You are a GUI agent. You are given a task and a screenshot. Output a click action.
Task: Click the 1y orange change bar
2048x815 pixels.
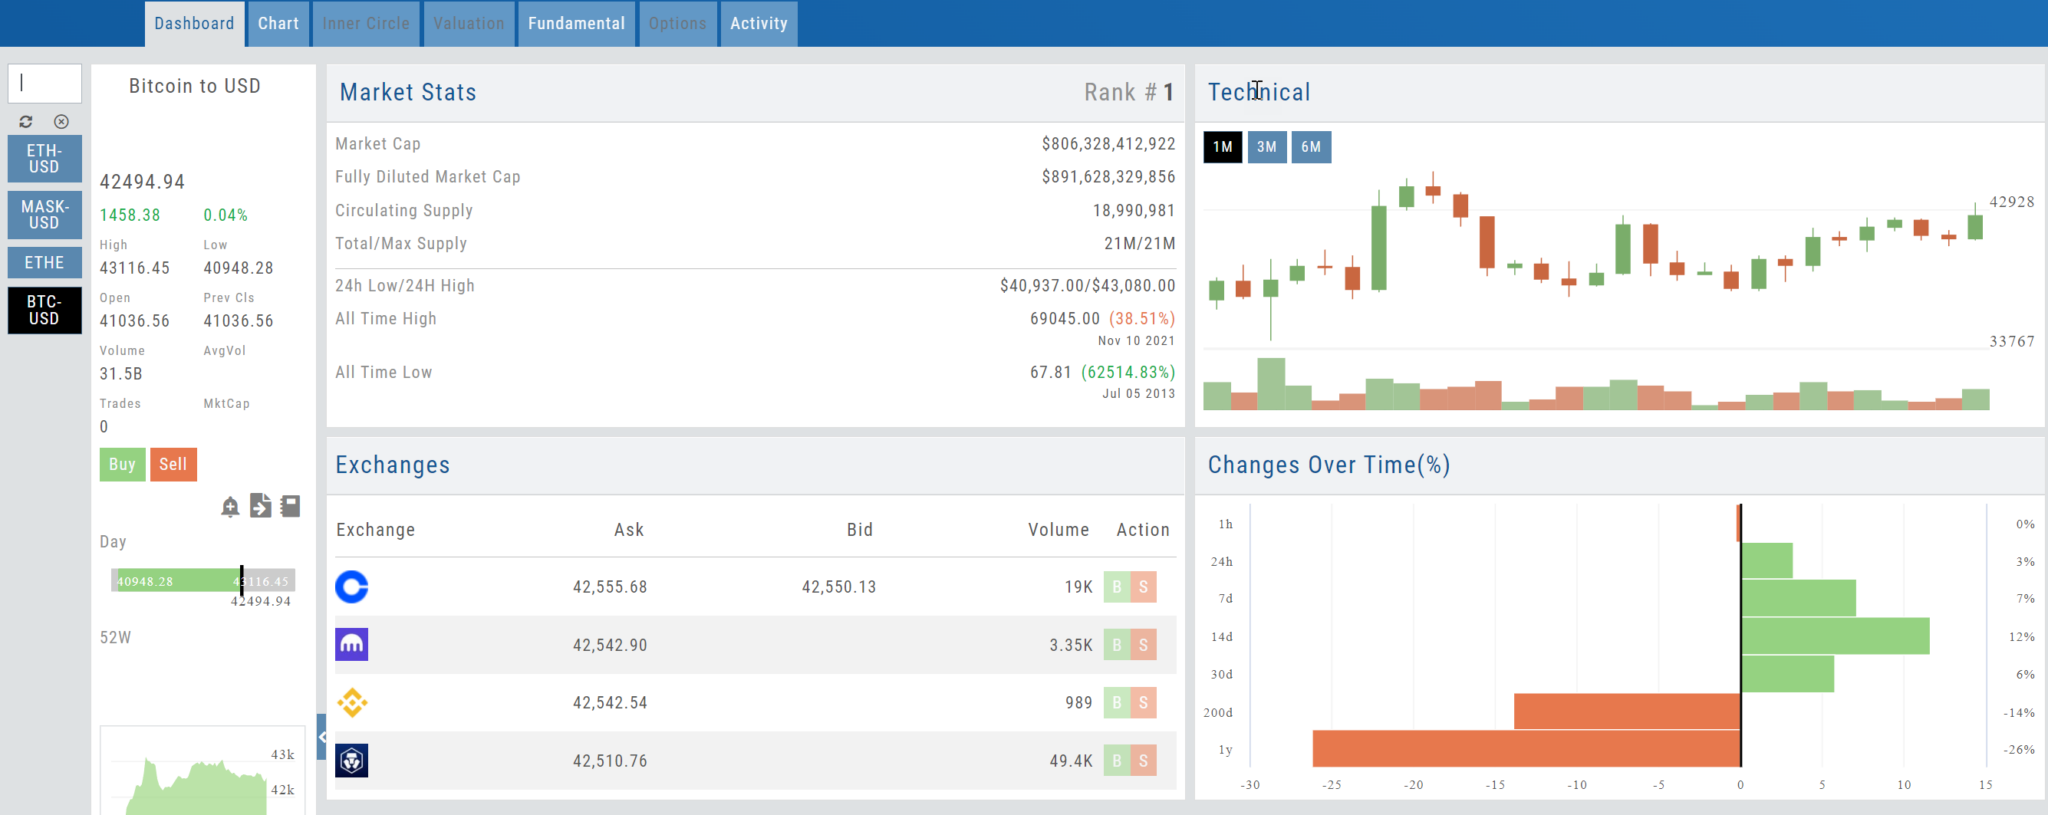[1527, 749]
